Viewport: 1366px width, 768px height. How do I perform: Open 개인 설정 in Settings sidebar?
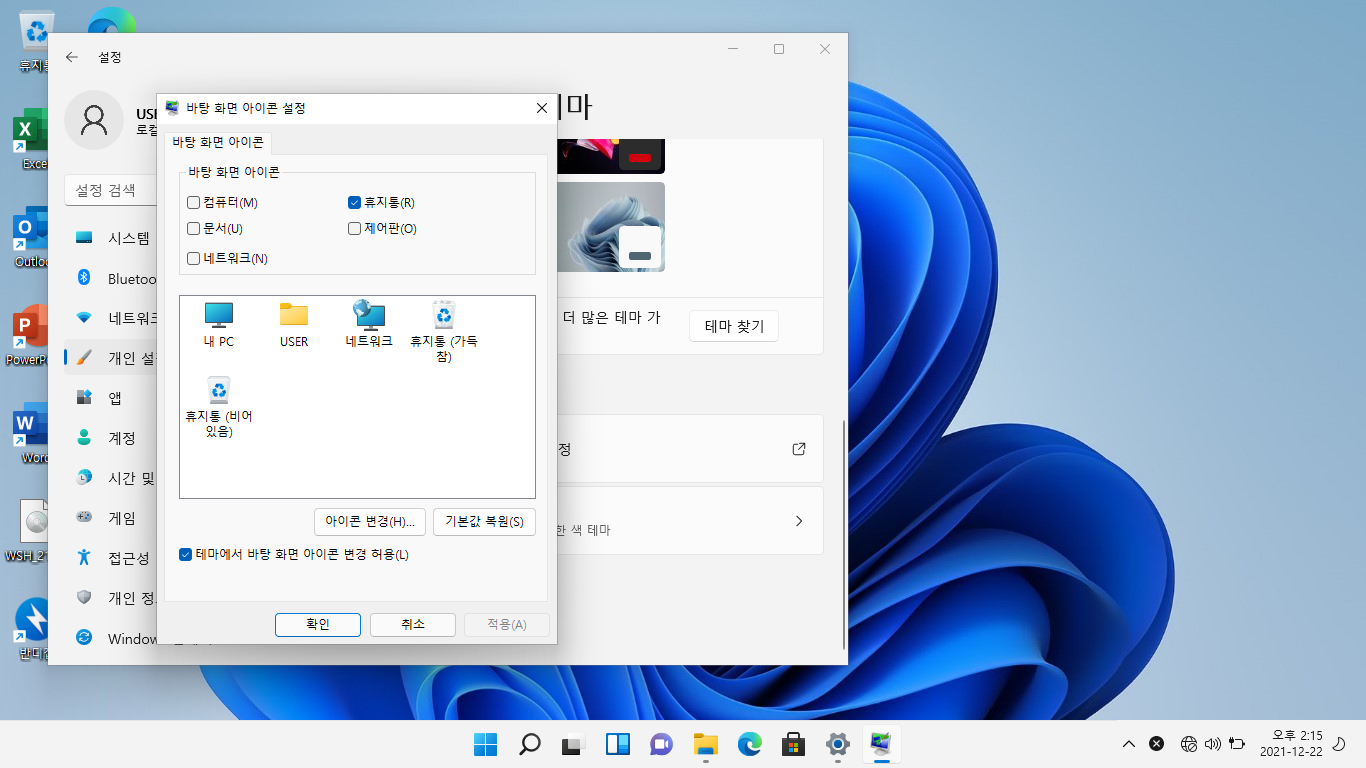pos(112,358)
